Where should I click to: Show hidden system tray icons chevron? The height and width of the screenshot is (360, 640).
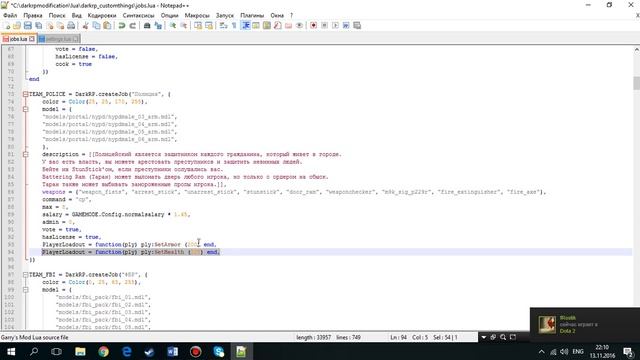(x=541, y=351)
